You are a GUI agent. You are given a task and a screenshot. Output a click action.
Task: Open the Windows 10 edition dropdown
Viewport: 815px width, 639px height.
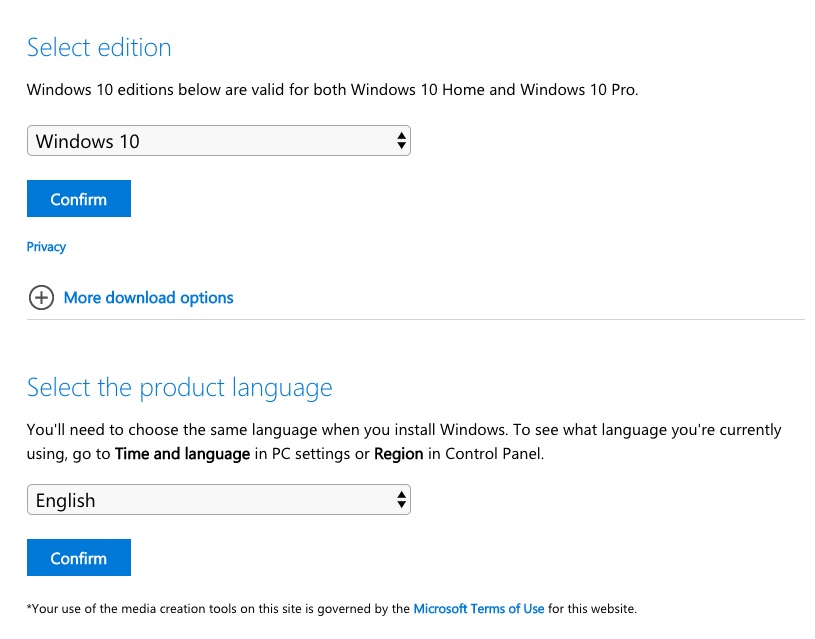coord(219,140)
